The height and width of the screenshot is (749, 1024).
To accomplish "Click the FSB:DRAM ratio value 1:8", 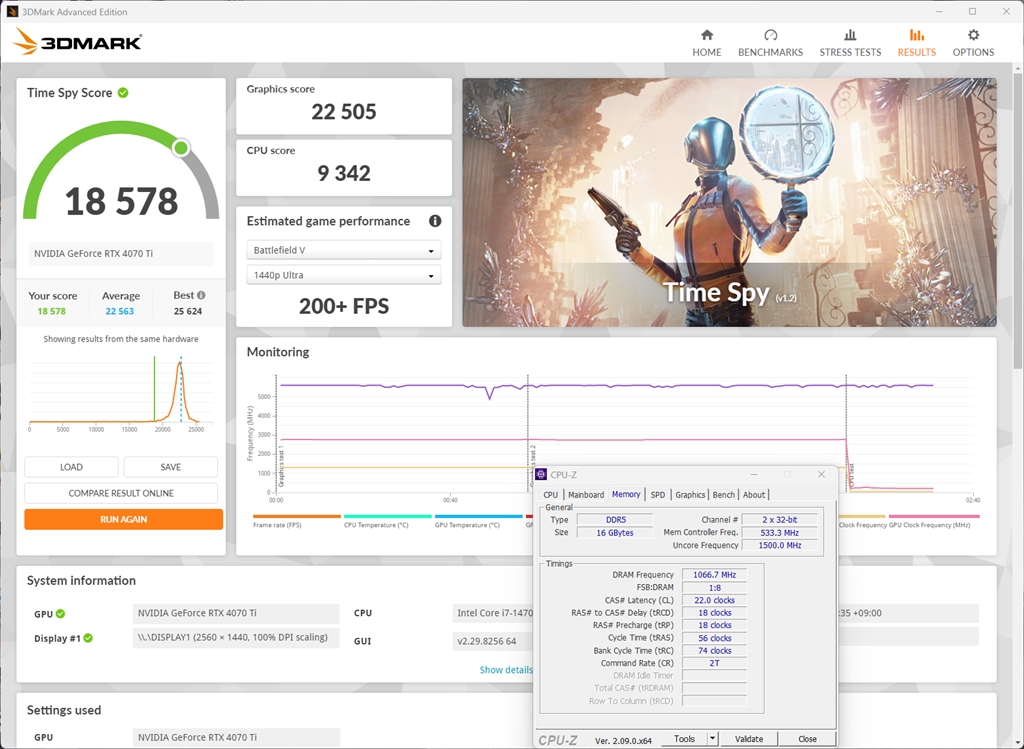I will (x=714, y=588).
